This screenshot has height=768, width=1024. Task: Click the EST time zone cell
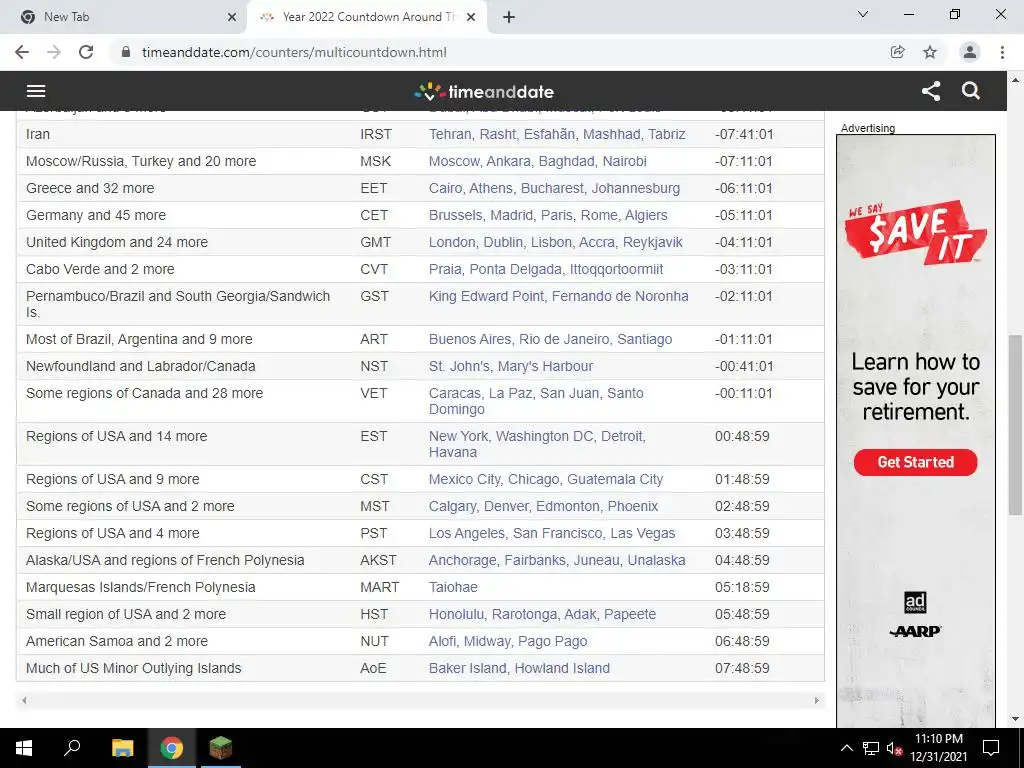coord(374,436)
